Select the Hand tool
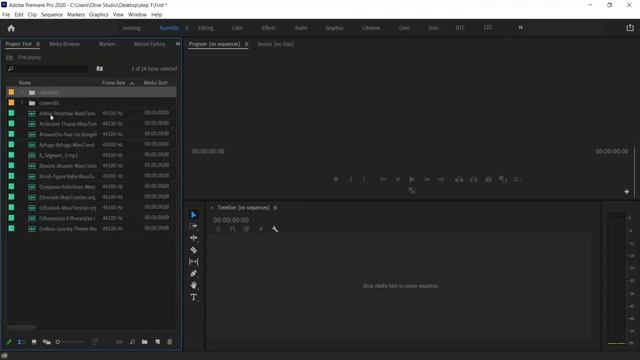 (193, 285)
